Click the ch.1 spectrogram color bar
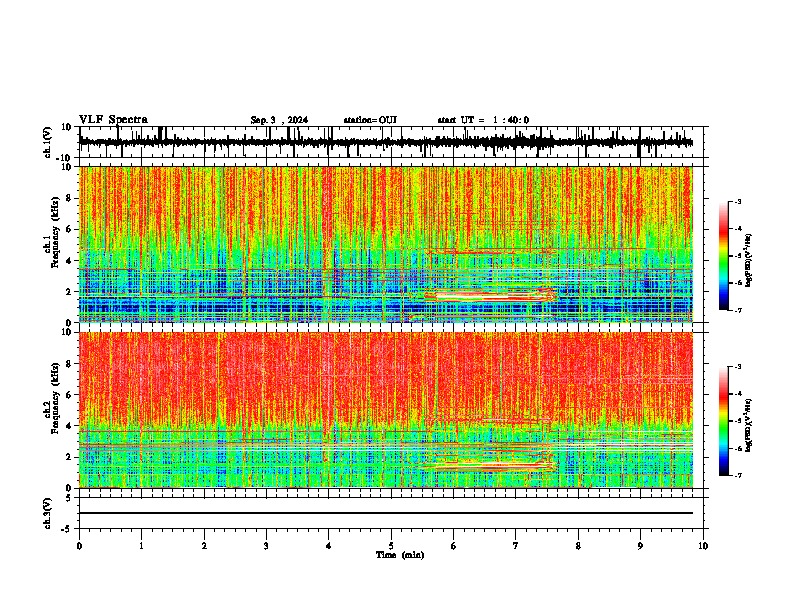The width and height of the screenshot is (792, 612). click(x=724, y=256)
